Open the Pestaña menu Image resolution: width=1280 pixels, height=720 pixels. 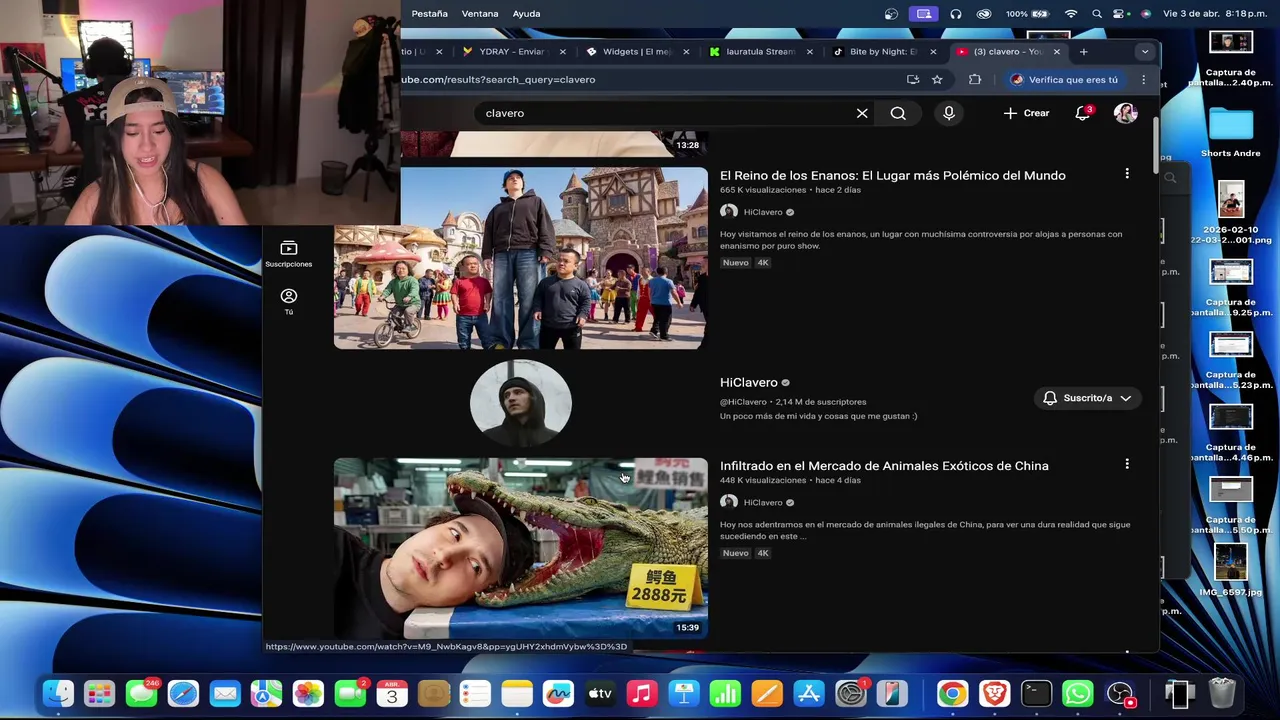click(x=429, y=14)
